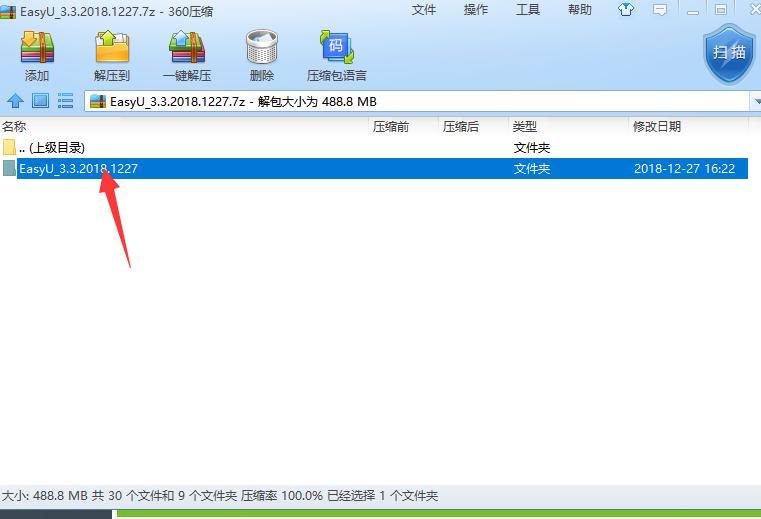The image size is (761, 519).
Task: Go up one level with blue arrow
Action: pyautogui.click(x=16, y=101)
